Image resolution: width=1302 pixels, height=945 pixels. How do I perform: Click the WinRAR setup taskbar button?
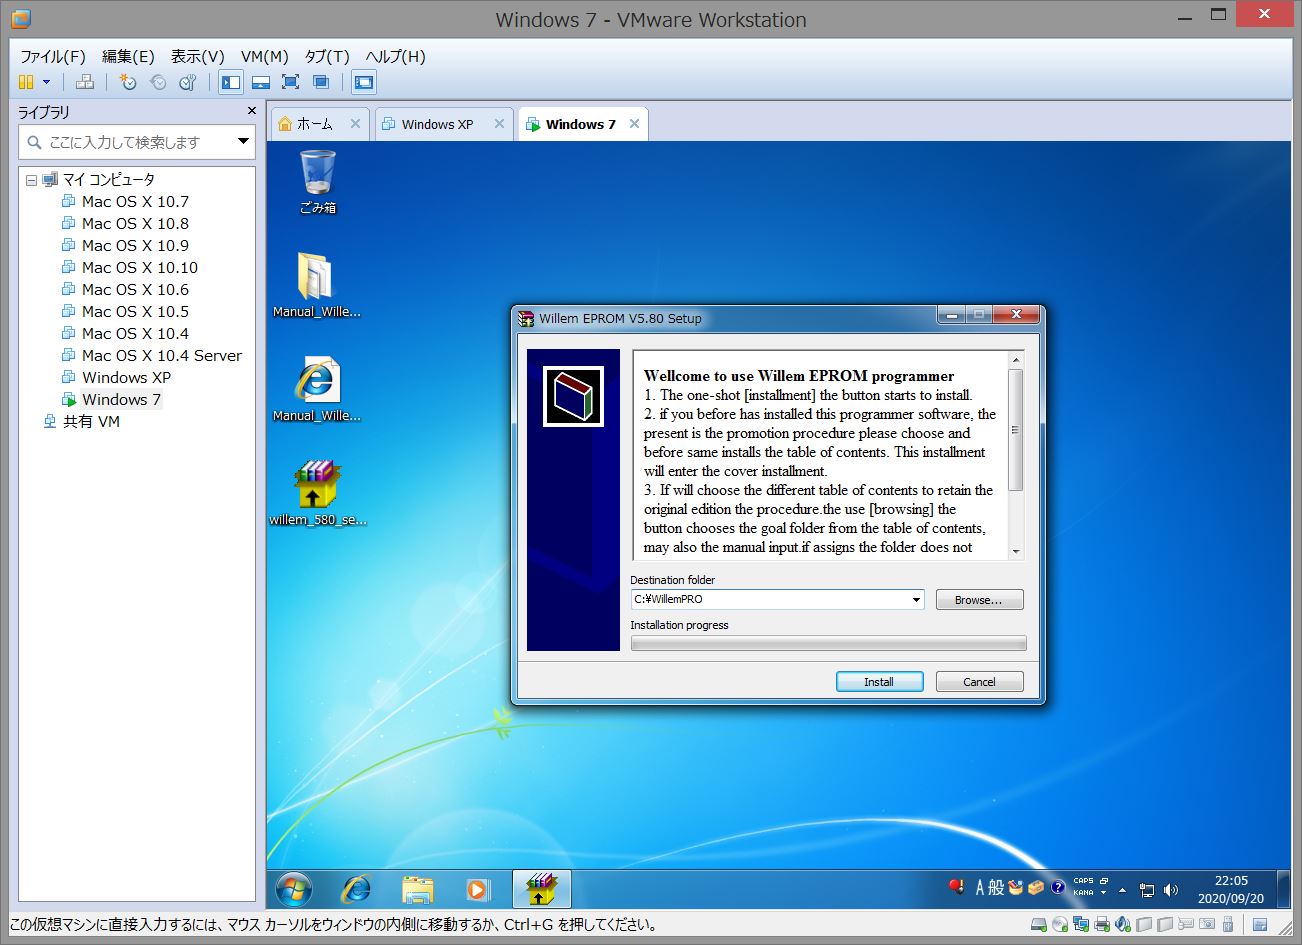[x=541, y=888]
